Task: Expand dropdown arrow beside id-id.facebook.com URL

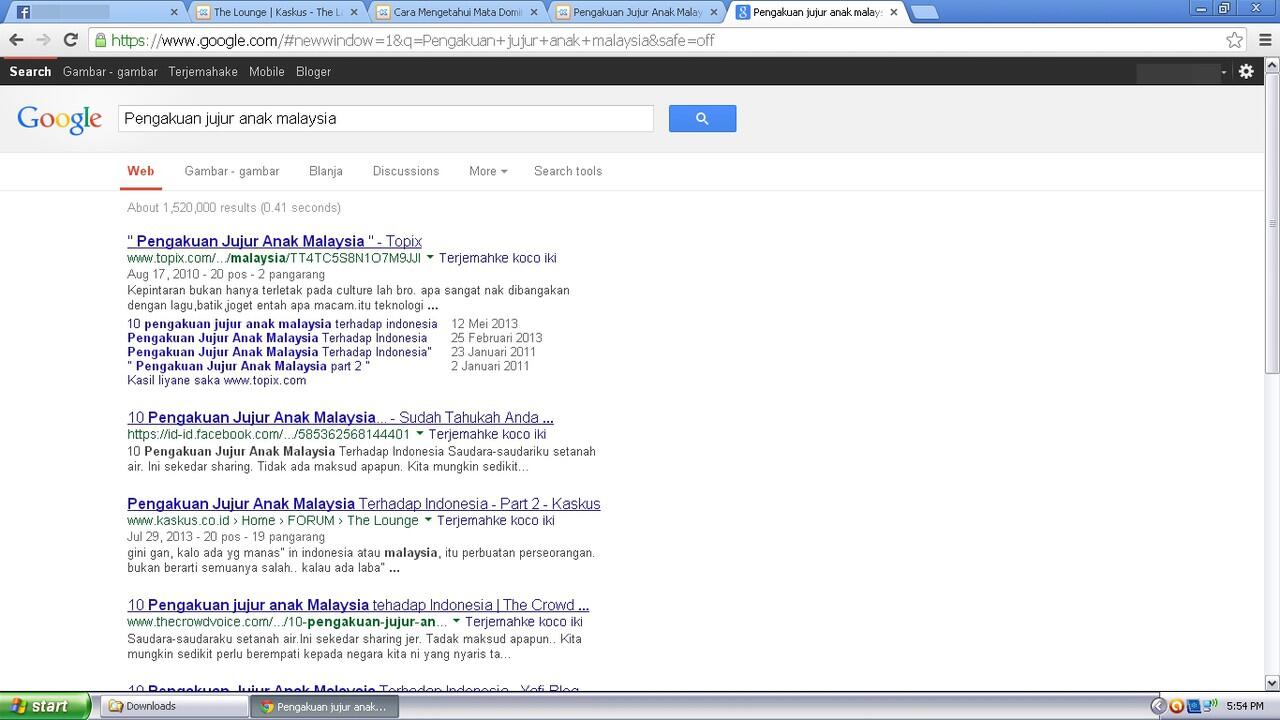Action: (x=420, y=434)
